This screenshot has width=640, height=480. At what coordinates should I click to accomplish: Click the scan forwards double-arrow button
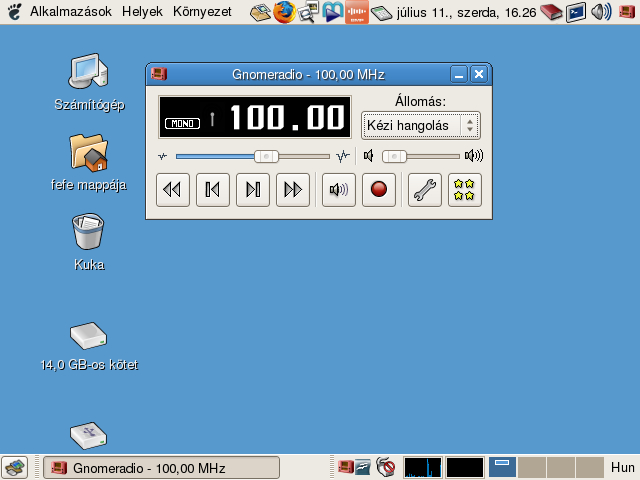click(x=293, y=189)
